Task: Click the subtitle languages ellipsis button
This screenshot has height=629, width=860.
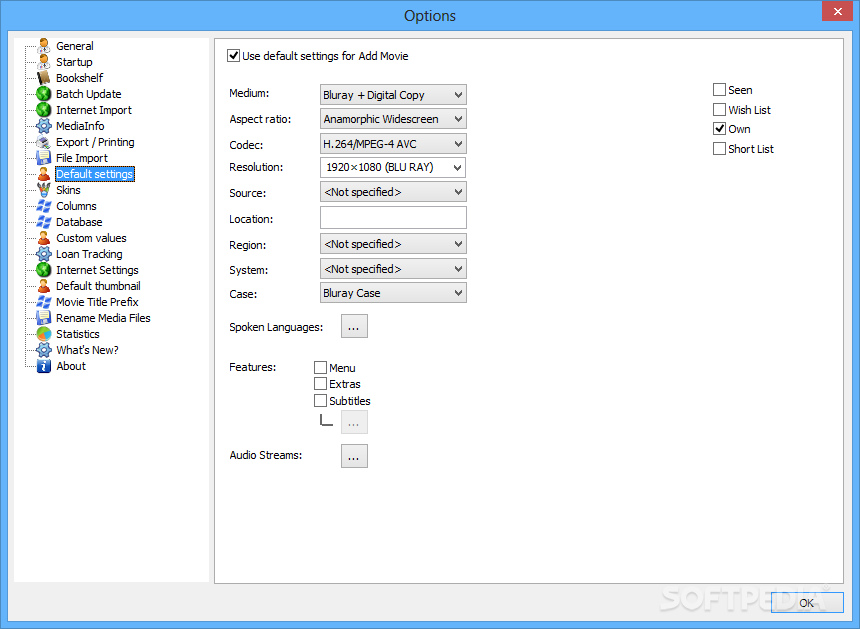Action: click(354, 423)
